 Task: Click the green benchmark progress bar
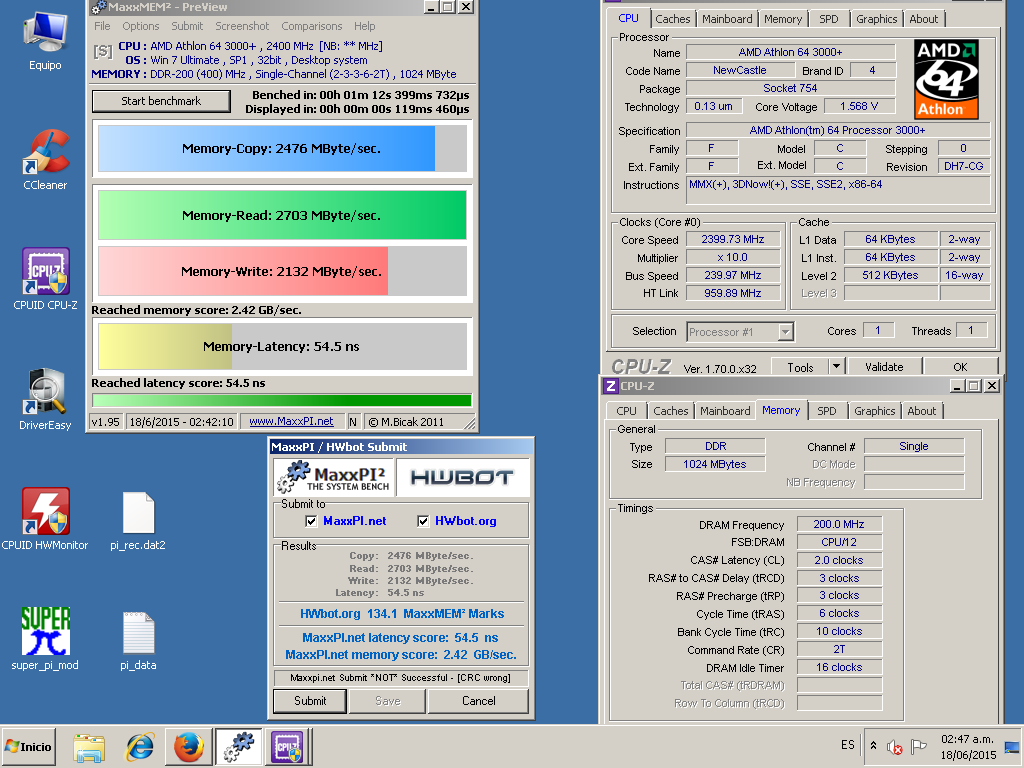coord(282,400)
